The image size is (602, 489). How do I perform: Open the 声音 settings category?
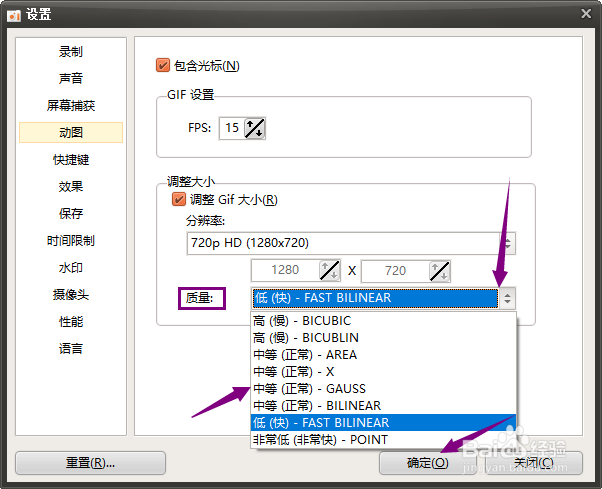(x=71, y=78)
